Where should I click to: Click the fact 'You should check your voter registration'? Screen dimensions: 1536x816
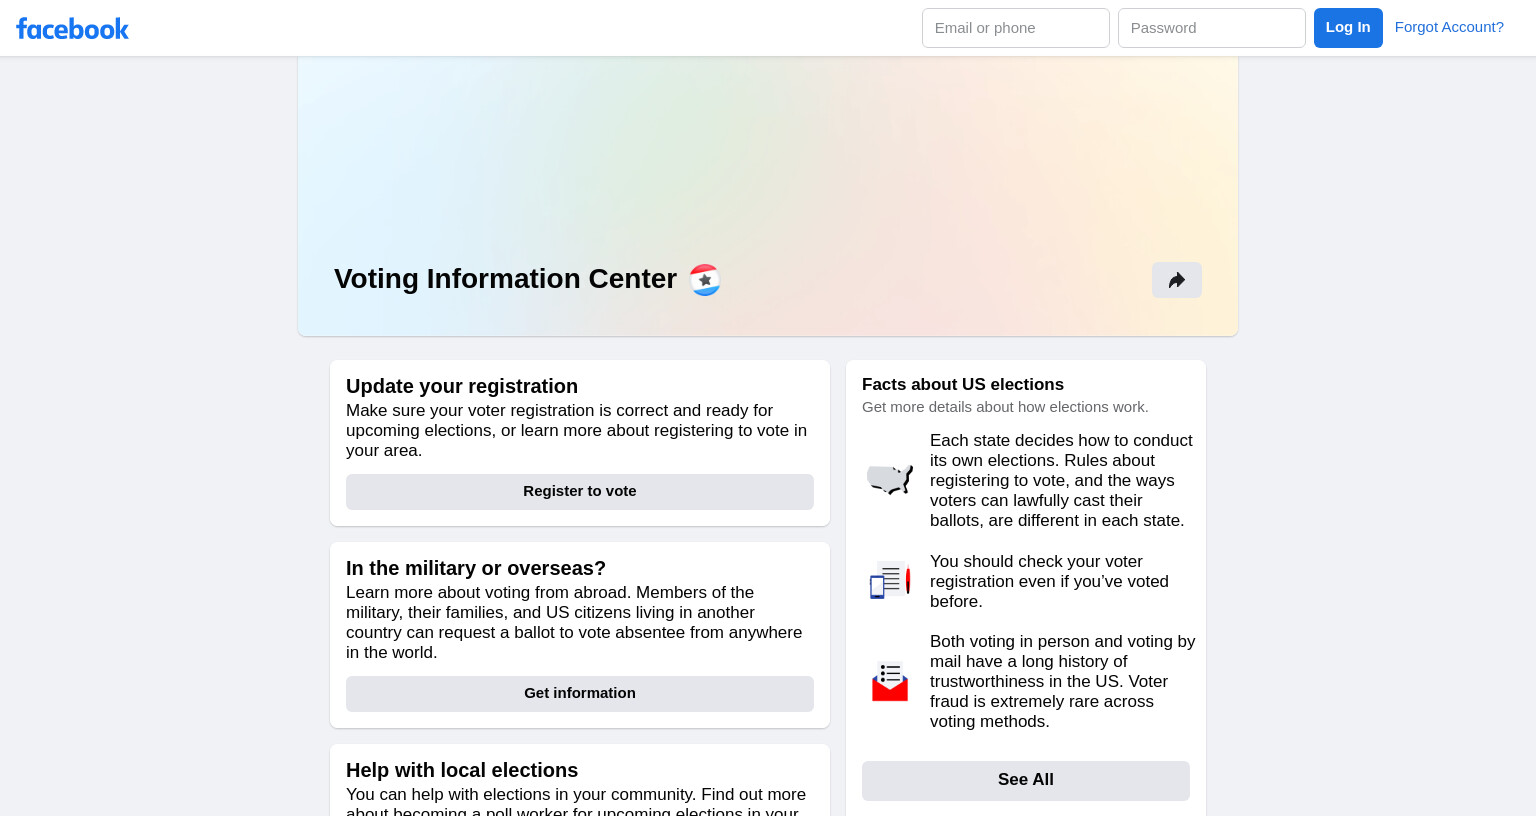pyautogui.click(x=1050, y=581)
